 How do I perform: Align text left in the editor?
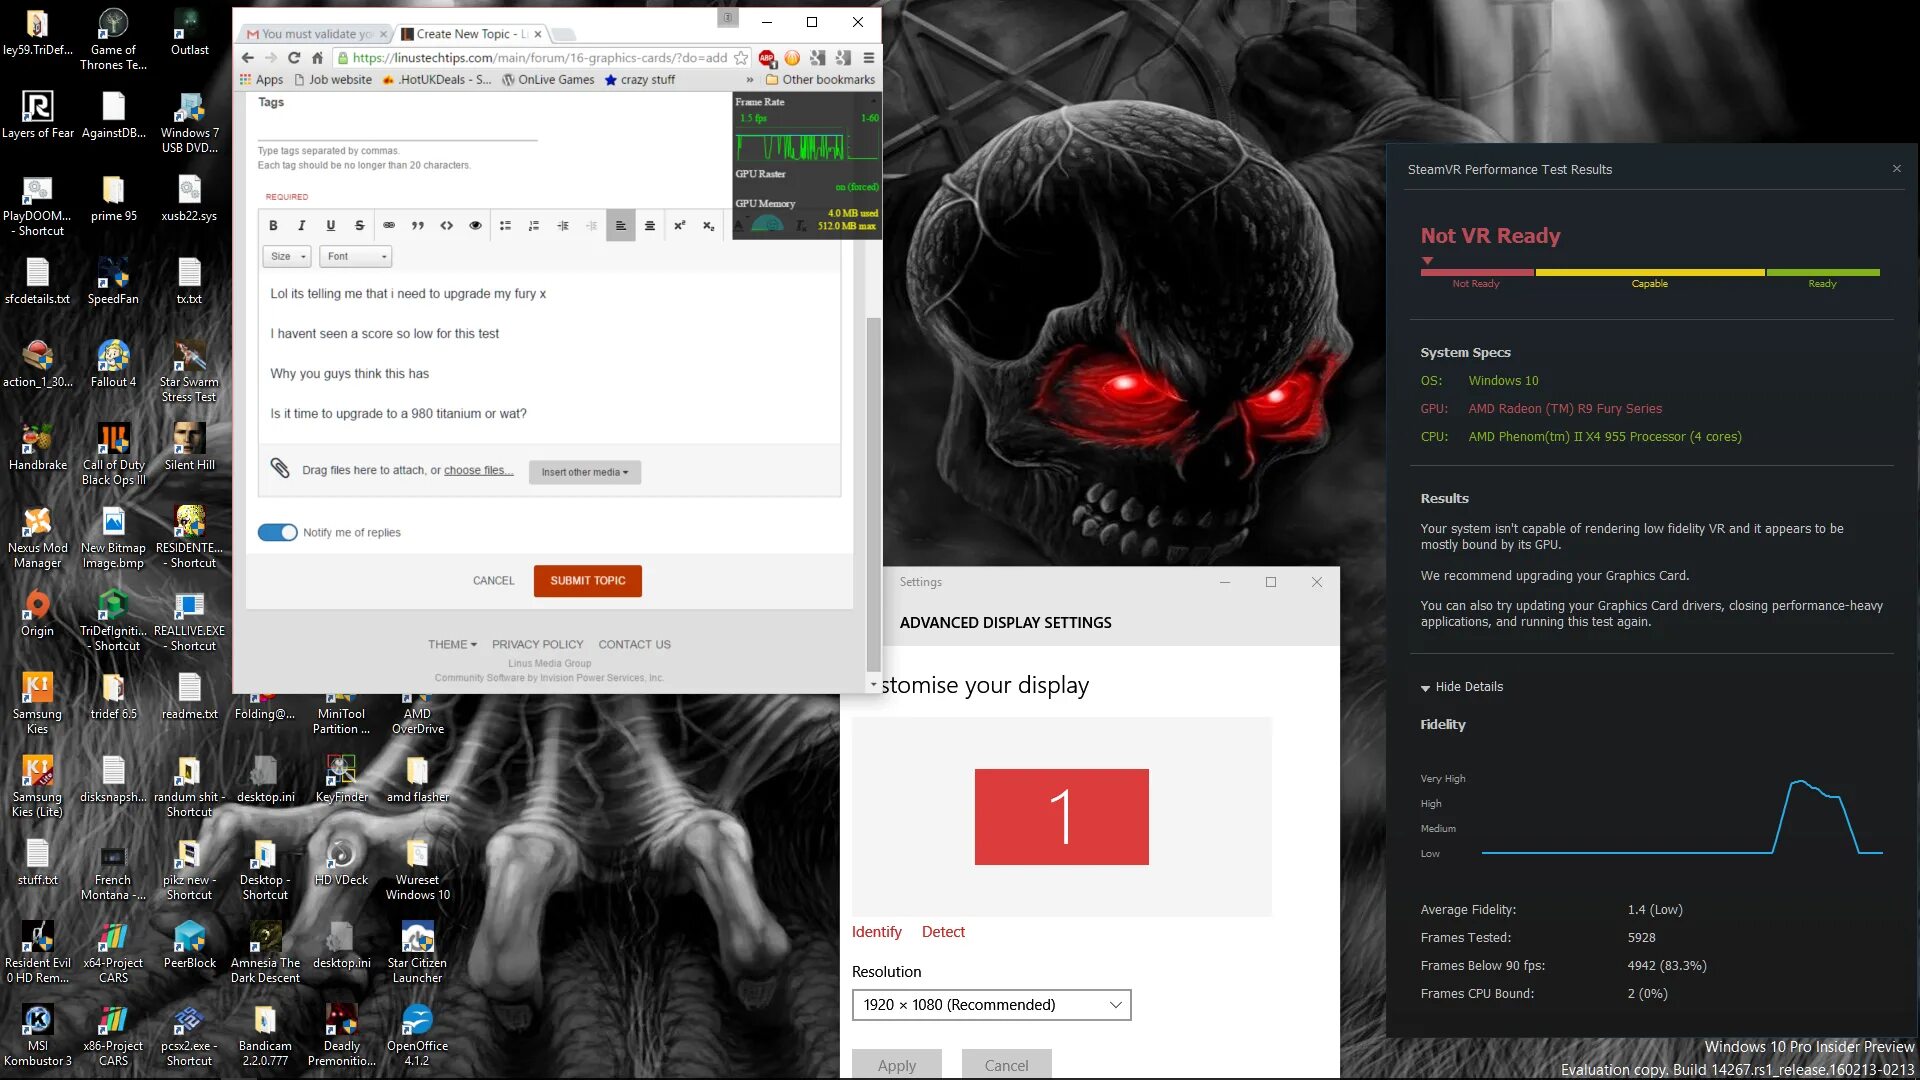(621, 226)
